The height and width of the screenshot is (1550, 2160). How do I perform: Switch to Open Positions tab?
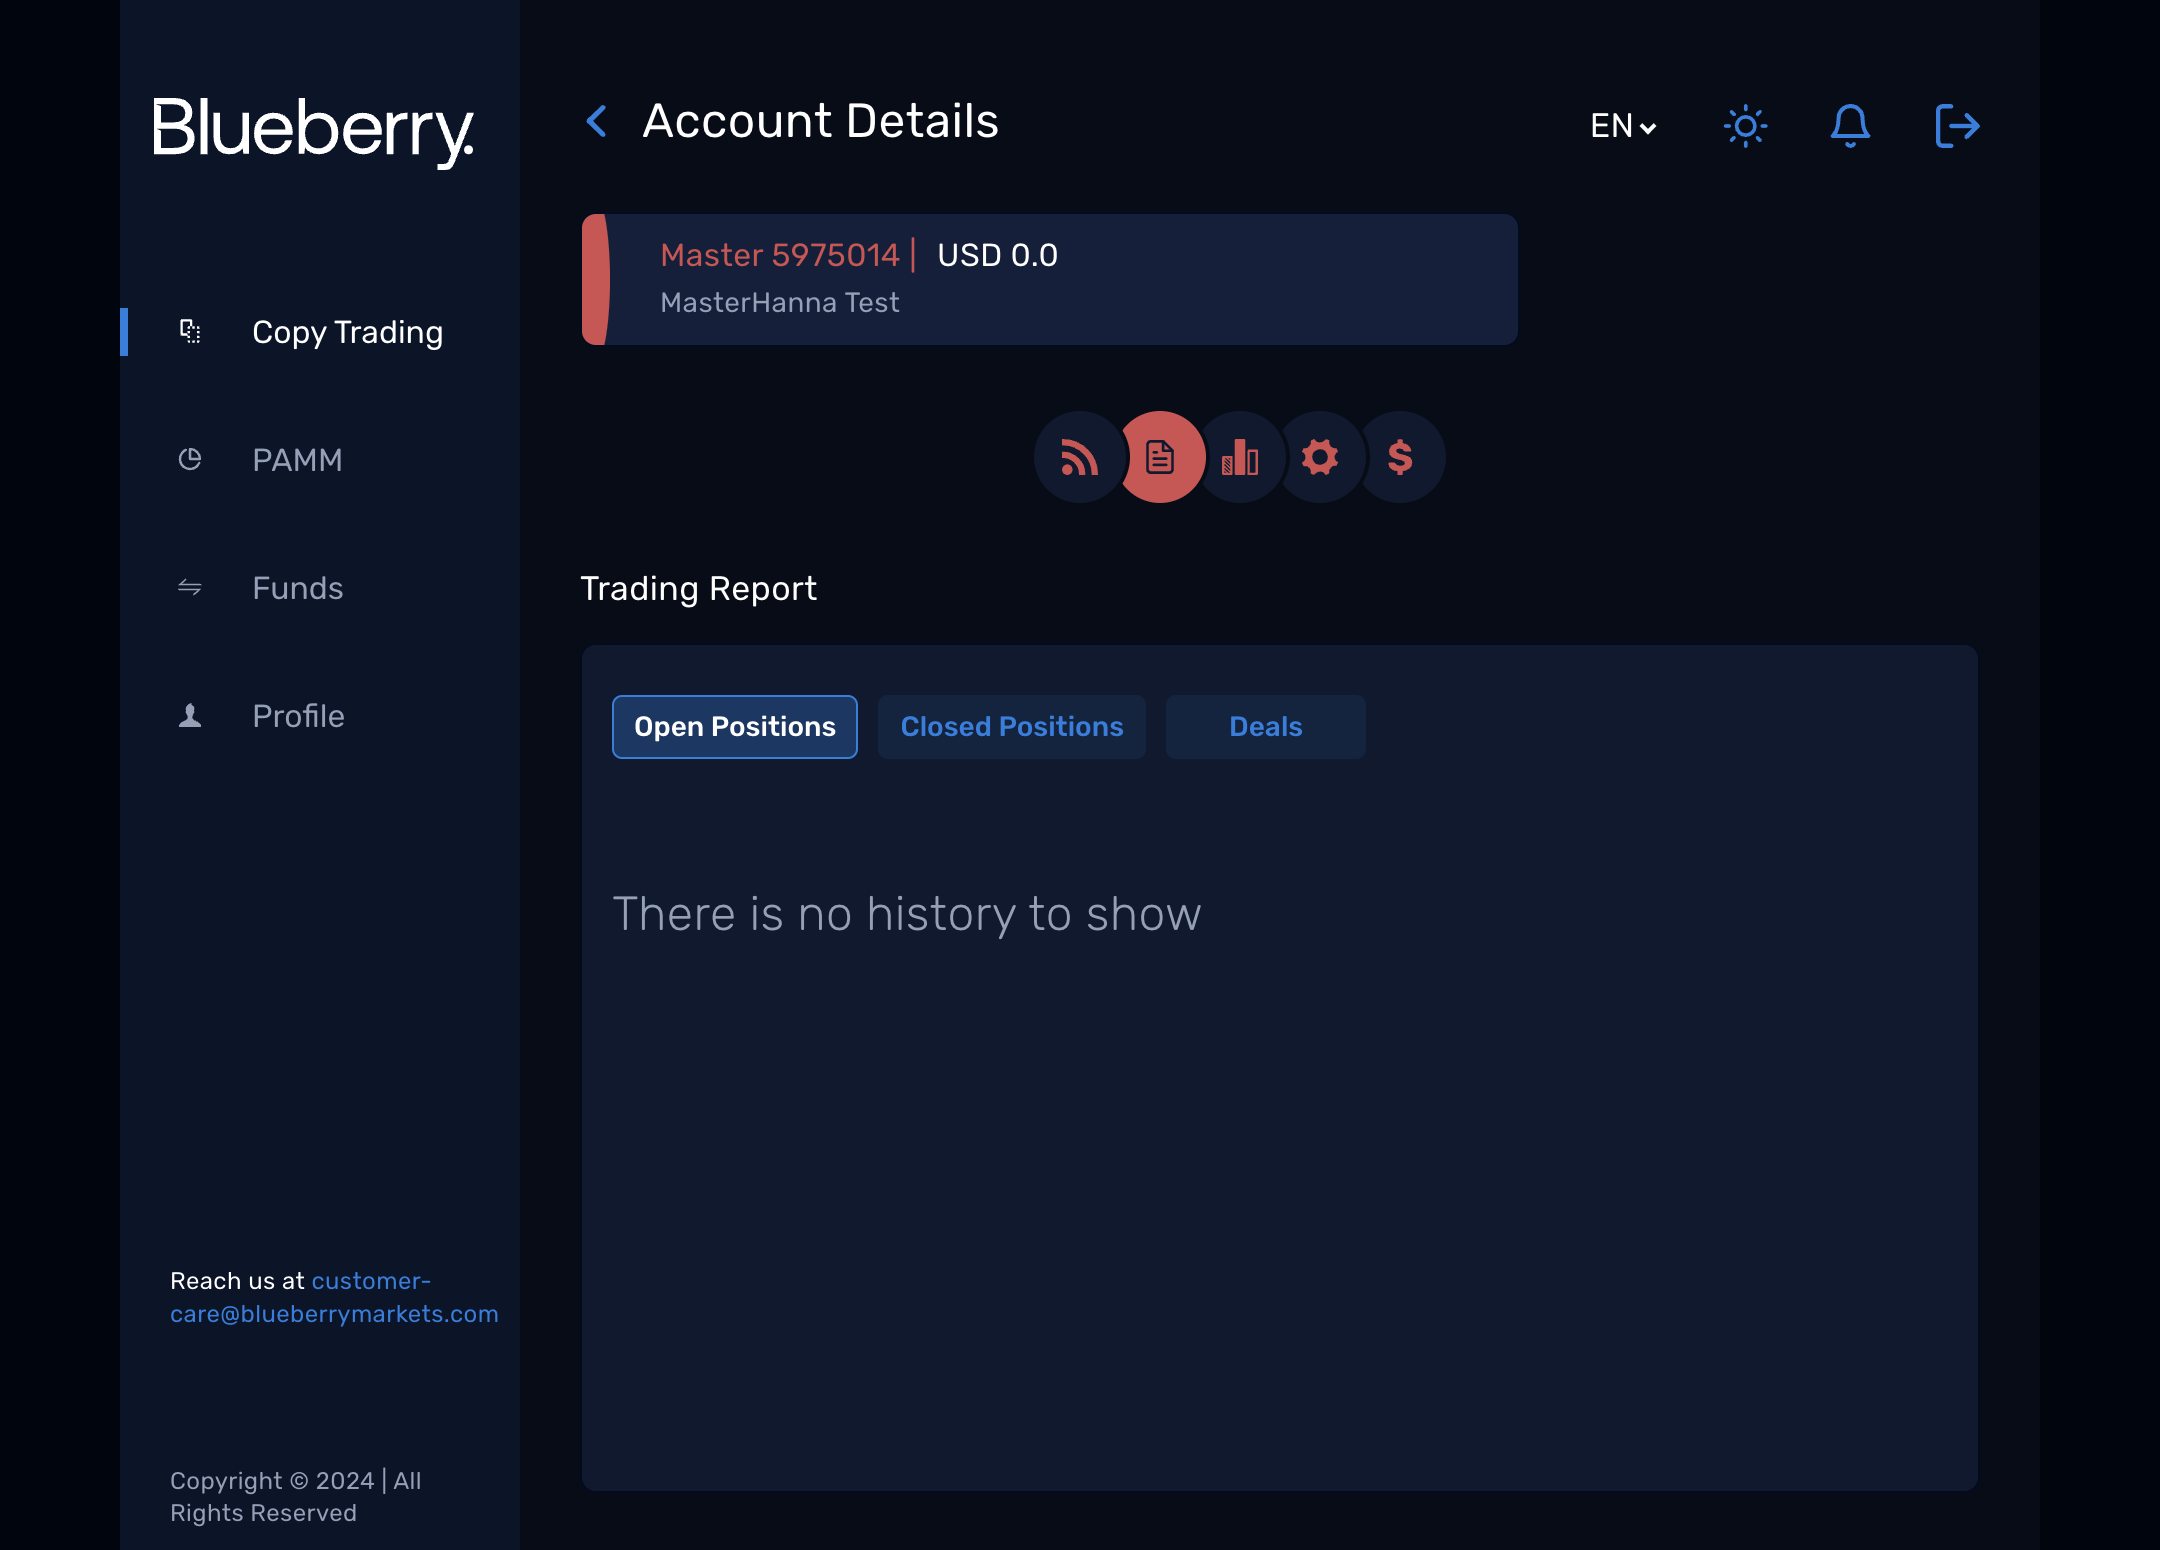coord(735,727)
